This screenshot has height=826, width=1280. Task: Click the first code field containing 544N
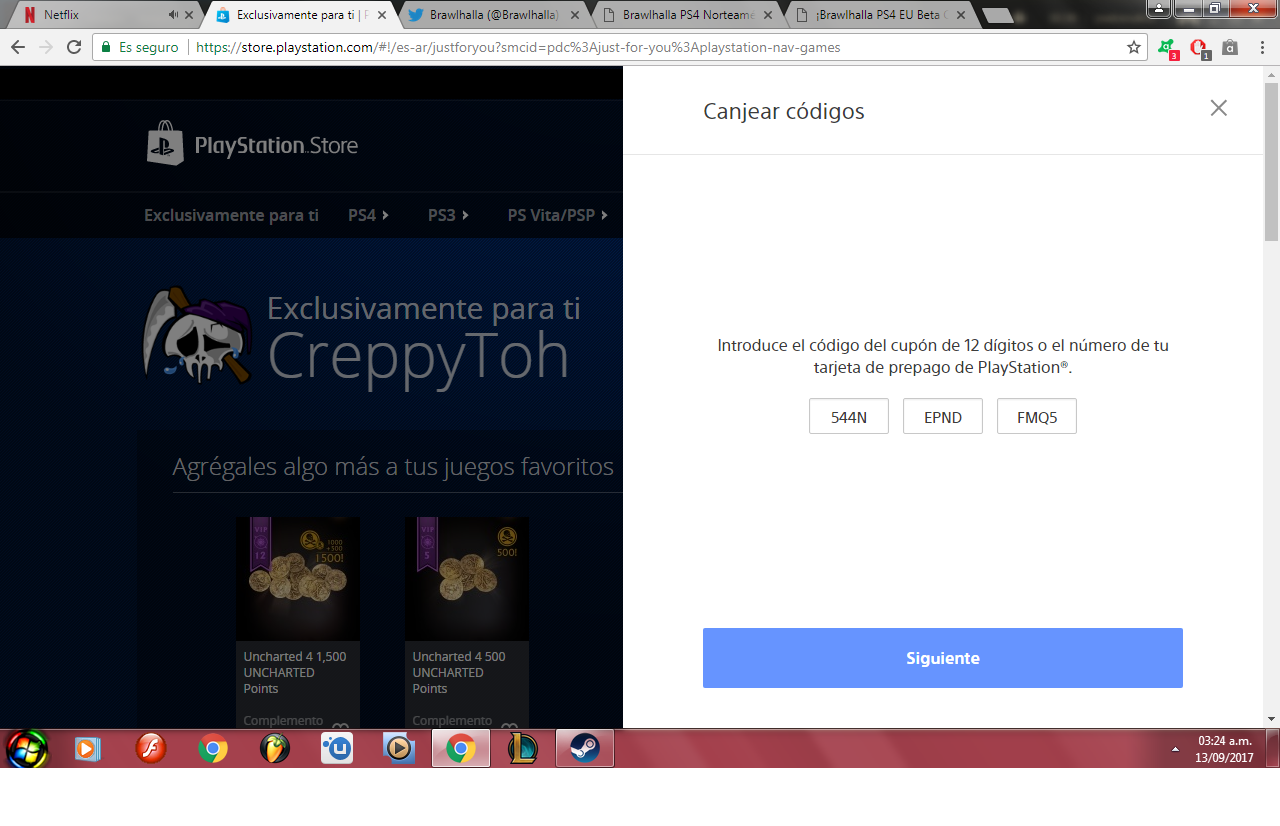tap(849, 417)
